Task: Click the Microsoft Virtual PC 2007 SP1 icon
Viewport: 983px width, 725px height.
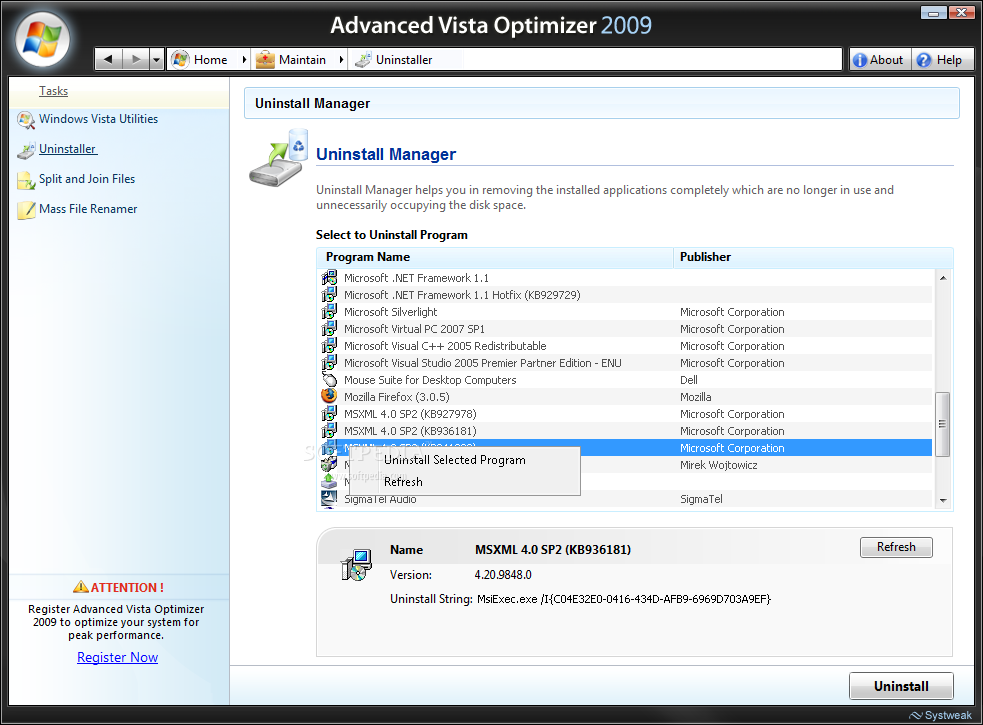Action: click(329, 329)
